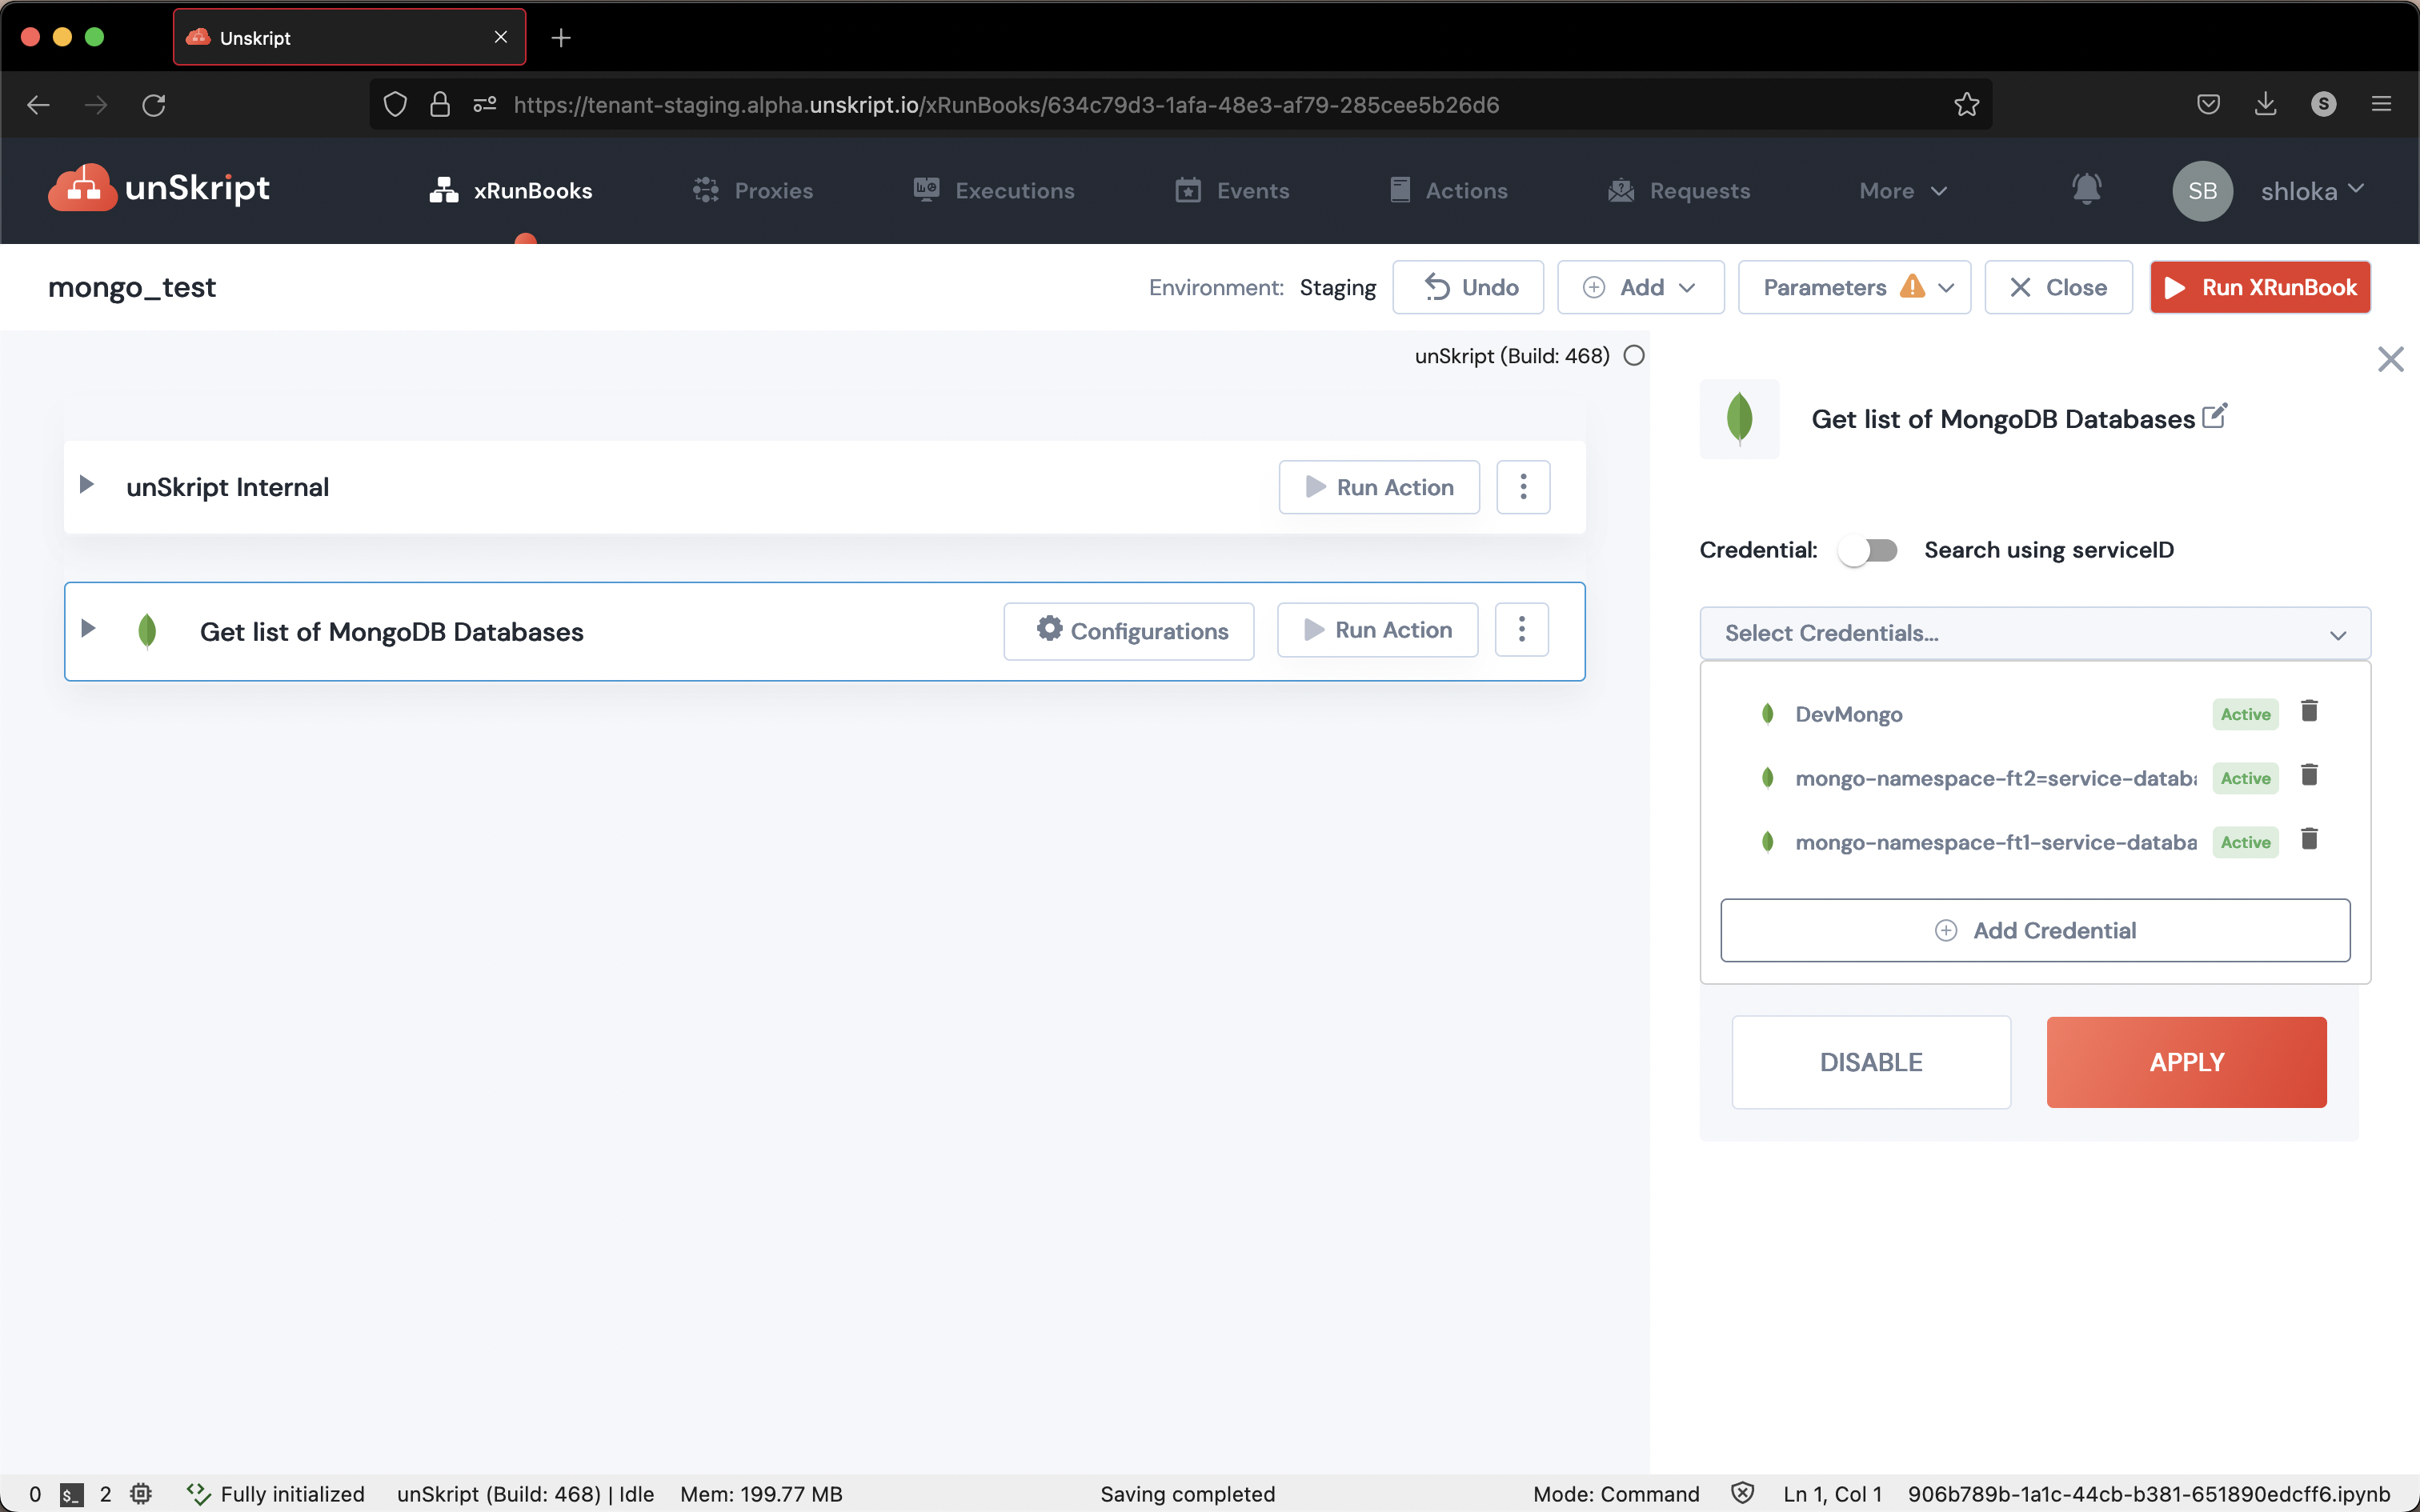Viewport: 2420px width, 1512px height.
Task: Open the browser downloads icon
Action: tap(2265, 104)
